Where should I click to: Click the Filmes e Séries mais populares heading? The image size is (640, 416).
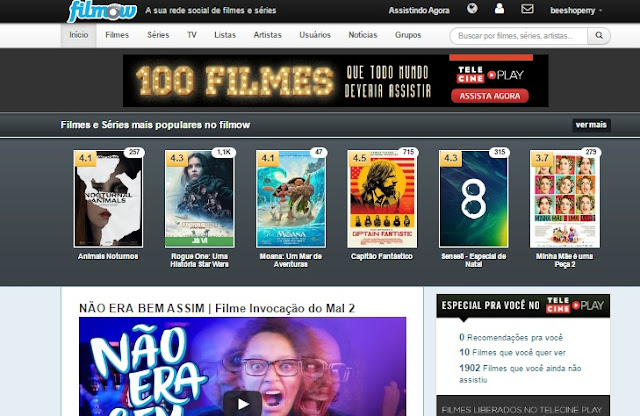155,125
